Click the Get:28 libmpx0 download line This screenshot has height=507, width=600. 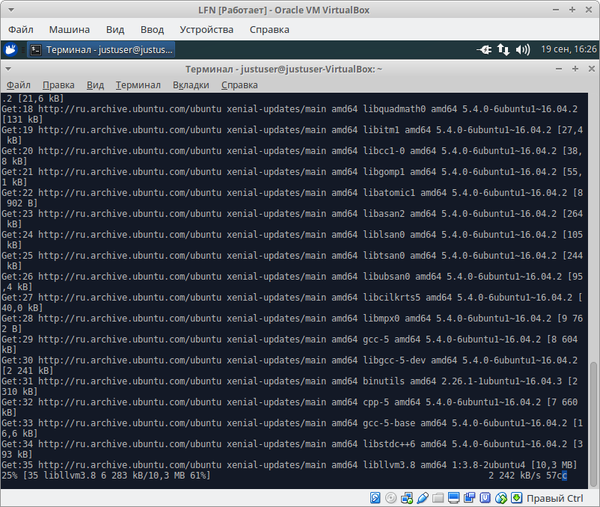(x=292, y=323)
